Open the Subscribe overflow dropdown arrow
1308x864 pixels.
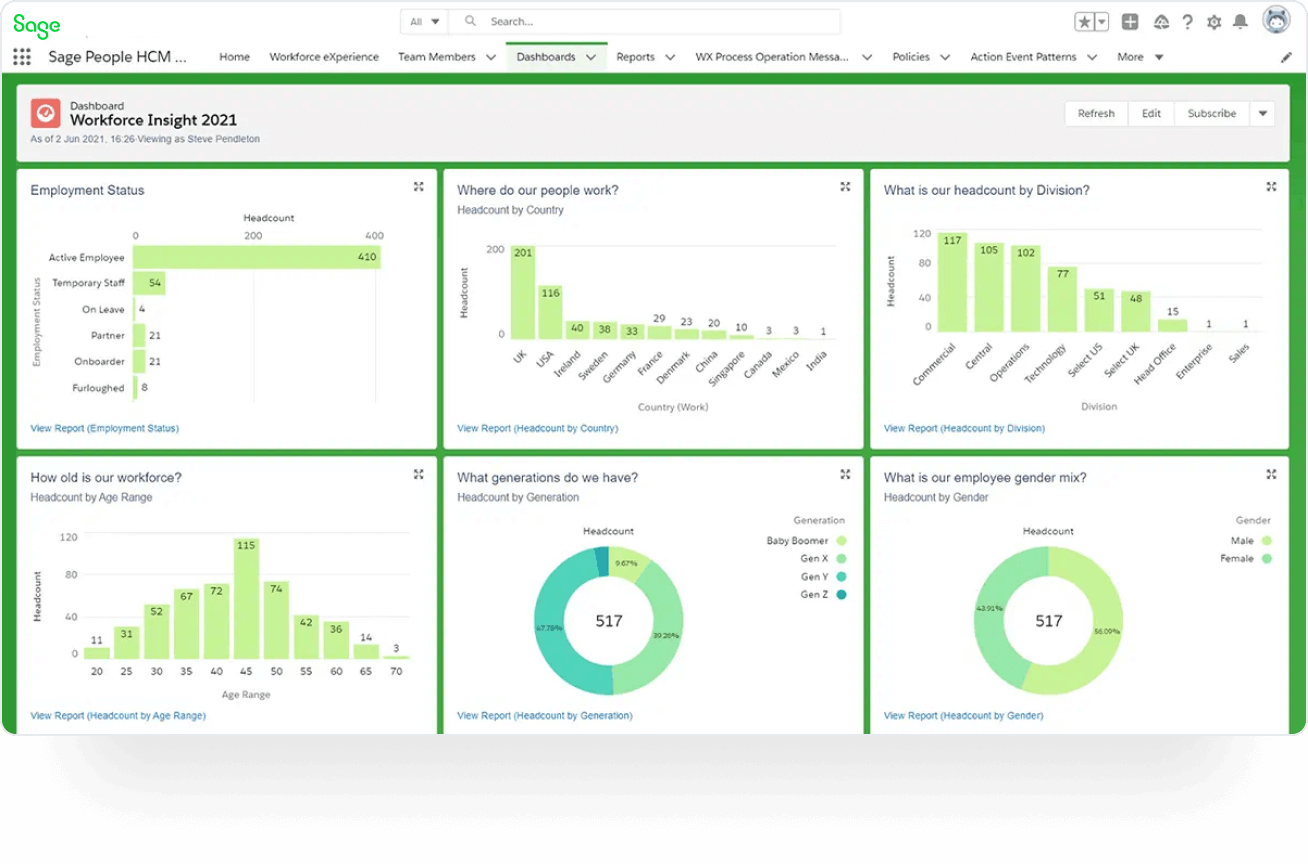click(1262, 113)
